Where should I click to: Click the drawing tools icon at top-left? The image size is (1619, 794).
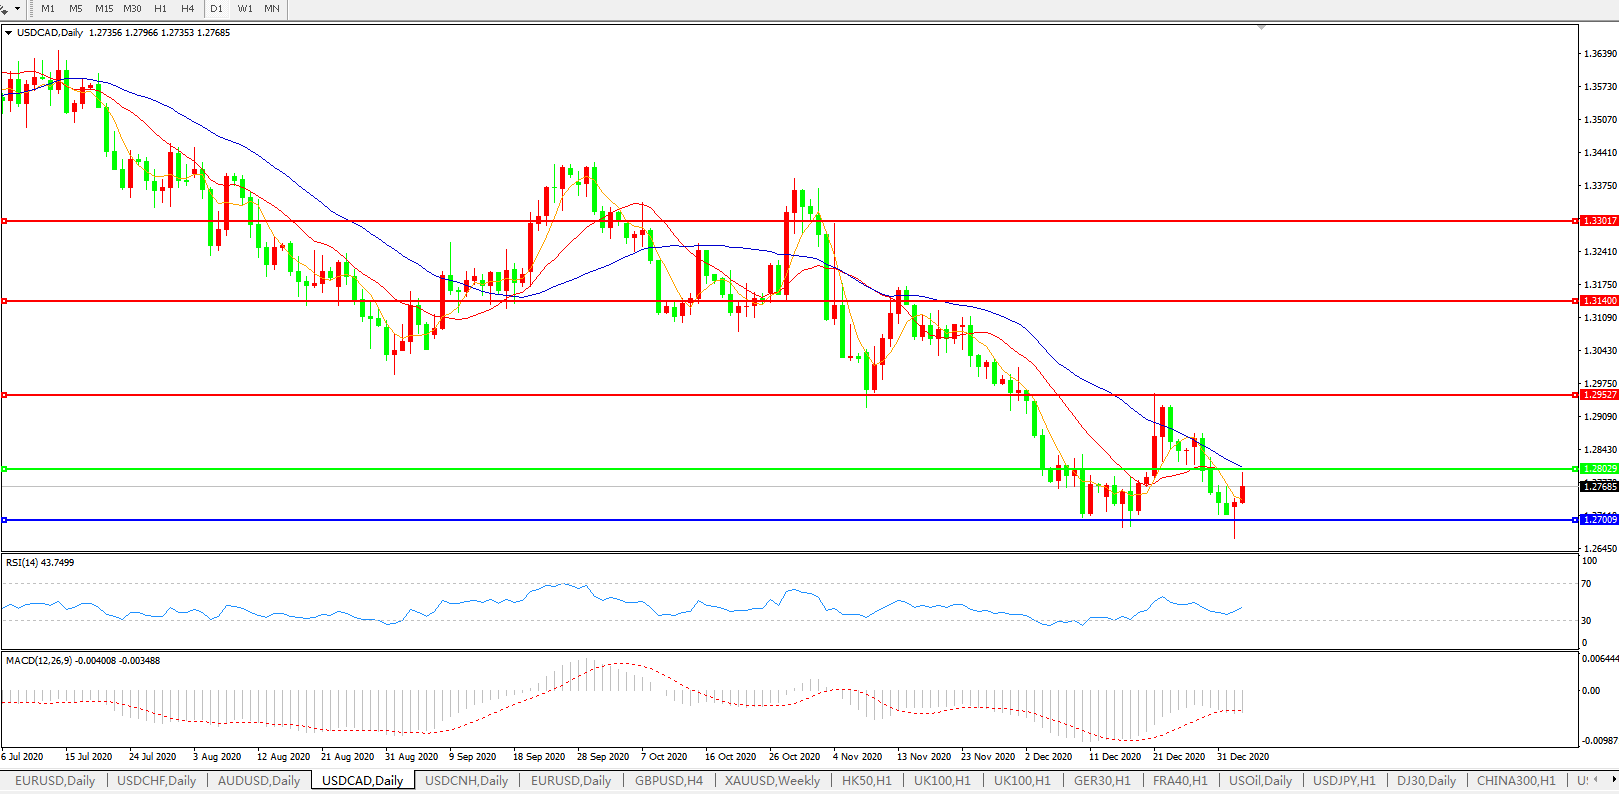click(4, 9)
